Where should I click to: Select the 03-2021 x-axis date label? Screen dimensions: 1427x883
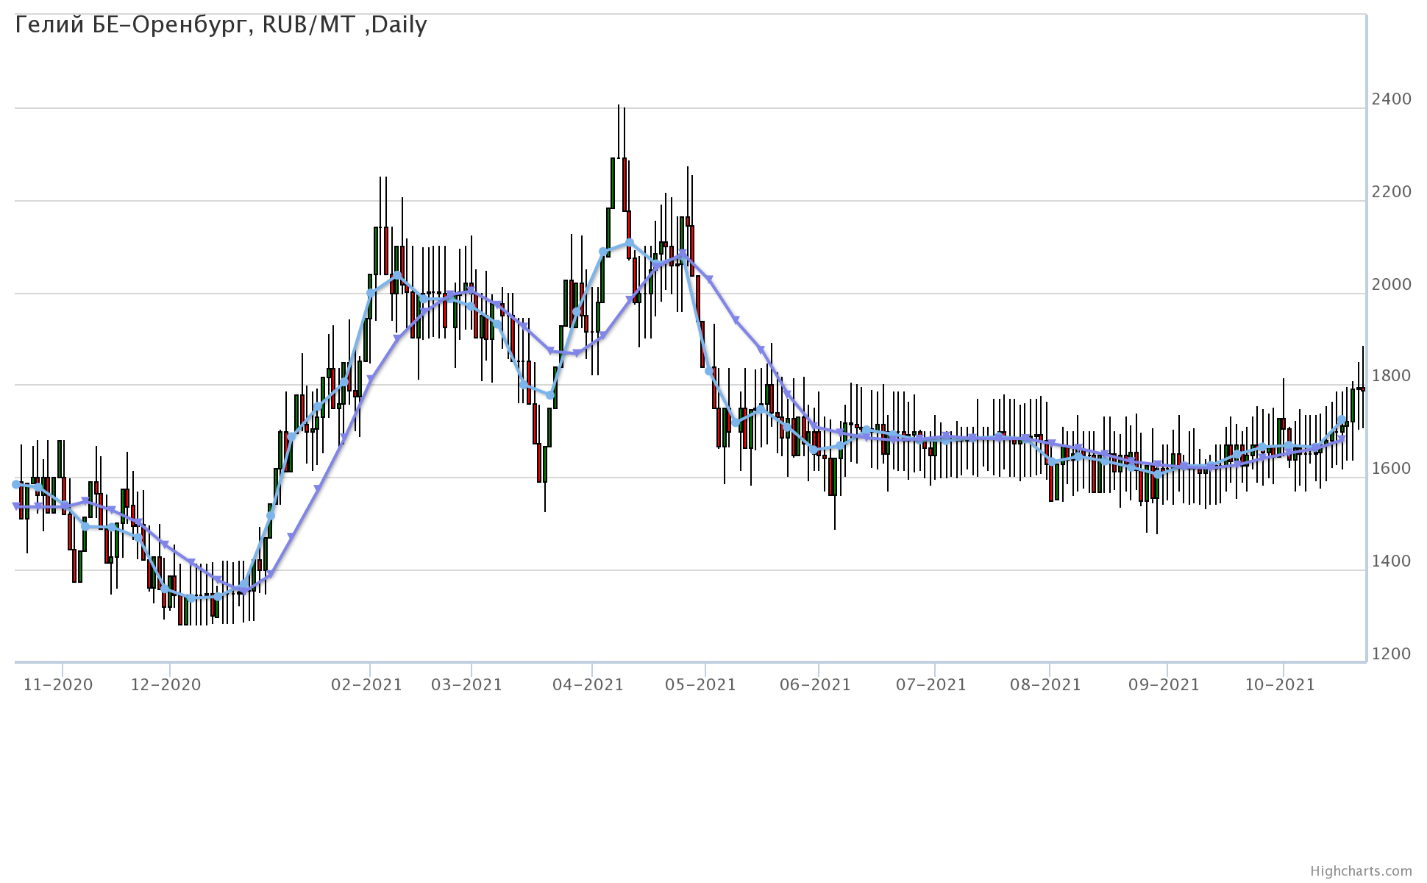click(x=467, y=685)
